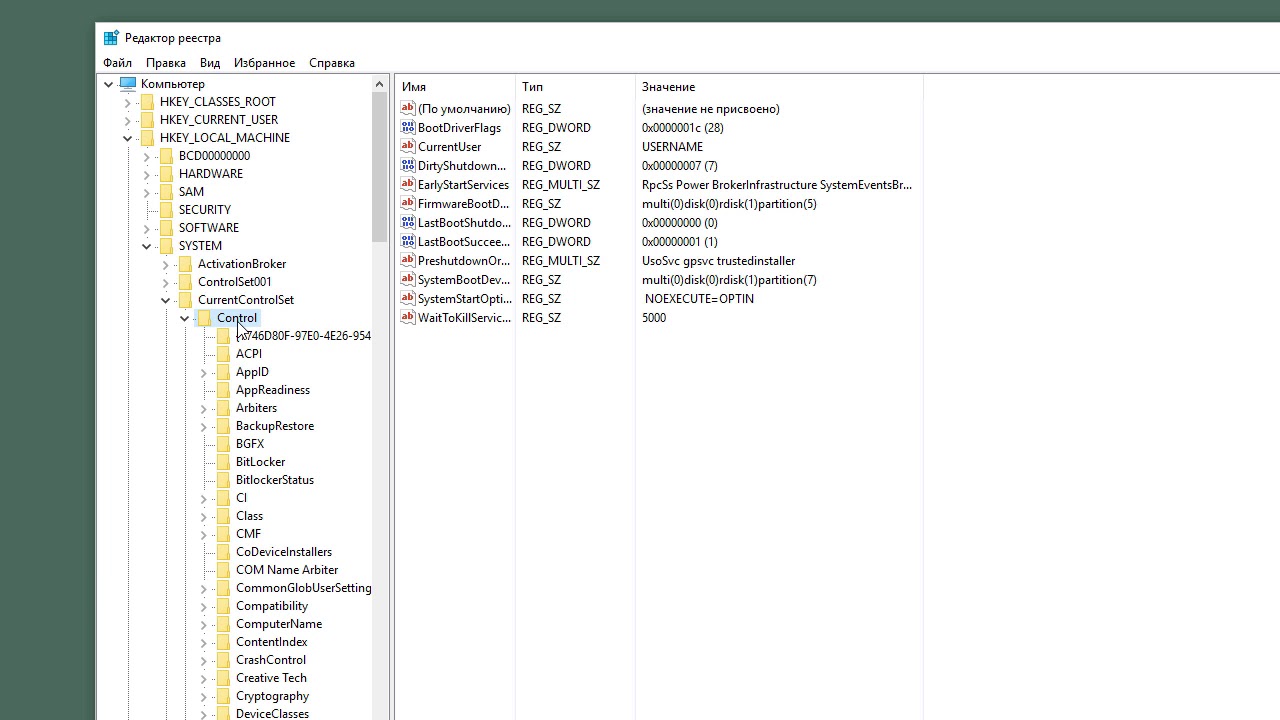This screenshot has width=1280, height=720.
Task: Expand the ControlSet001 key
Action: click(165, 282)
